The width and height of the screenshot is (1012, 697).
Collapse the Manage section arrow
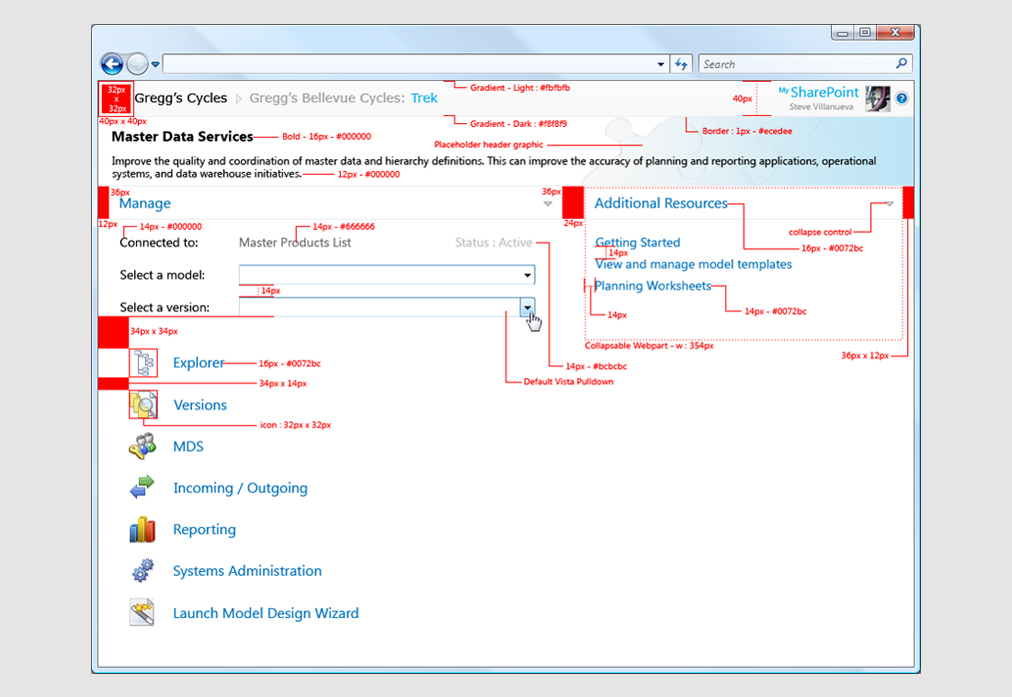(547, 204)
